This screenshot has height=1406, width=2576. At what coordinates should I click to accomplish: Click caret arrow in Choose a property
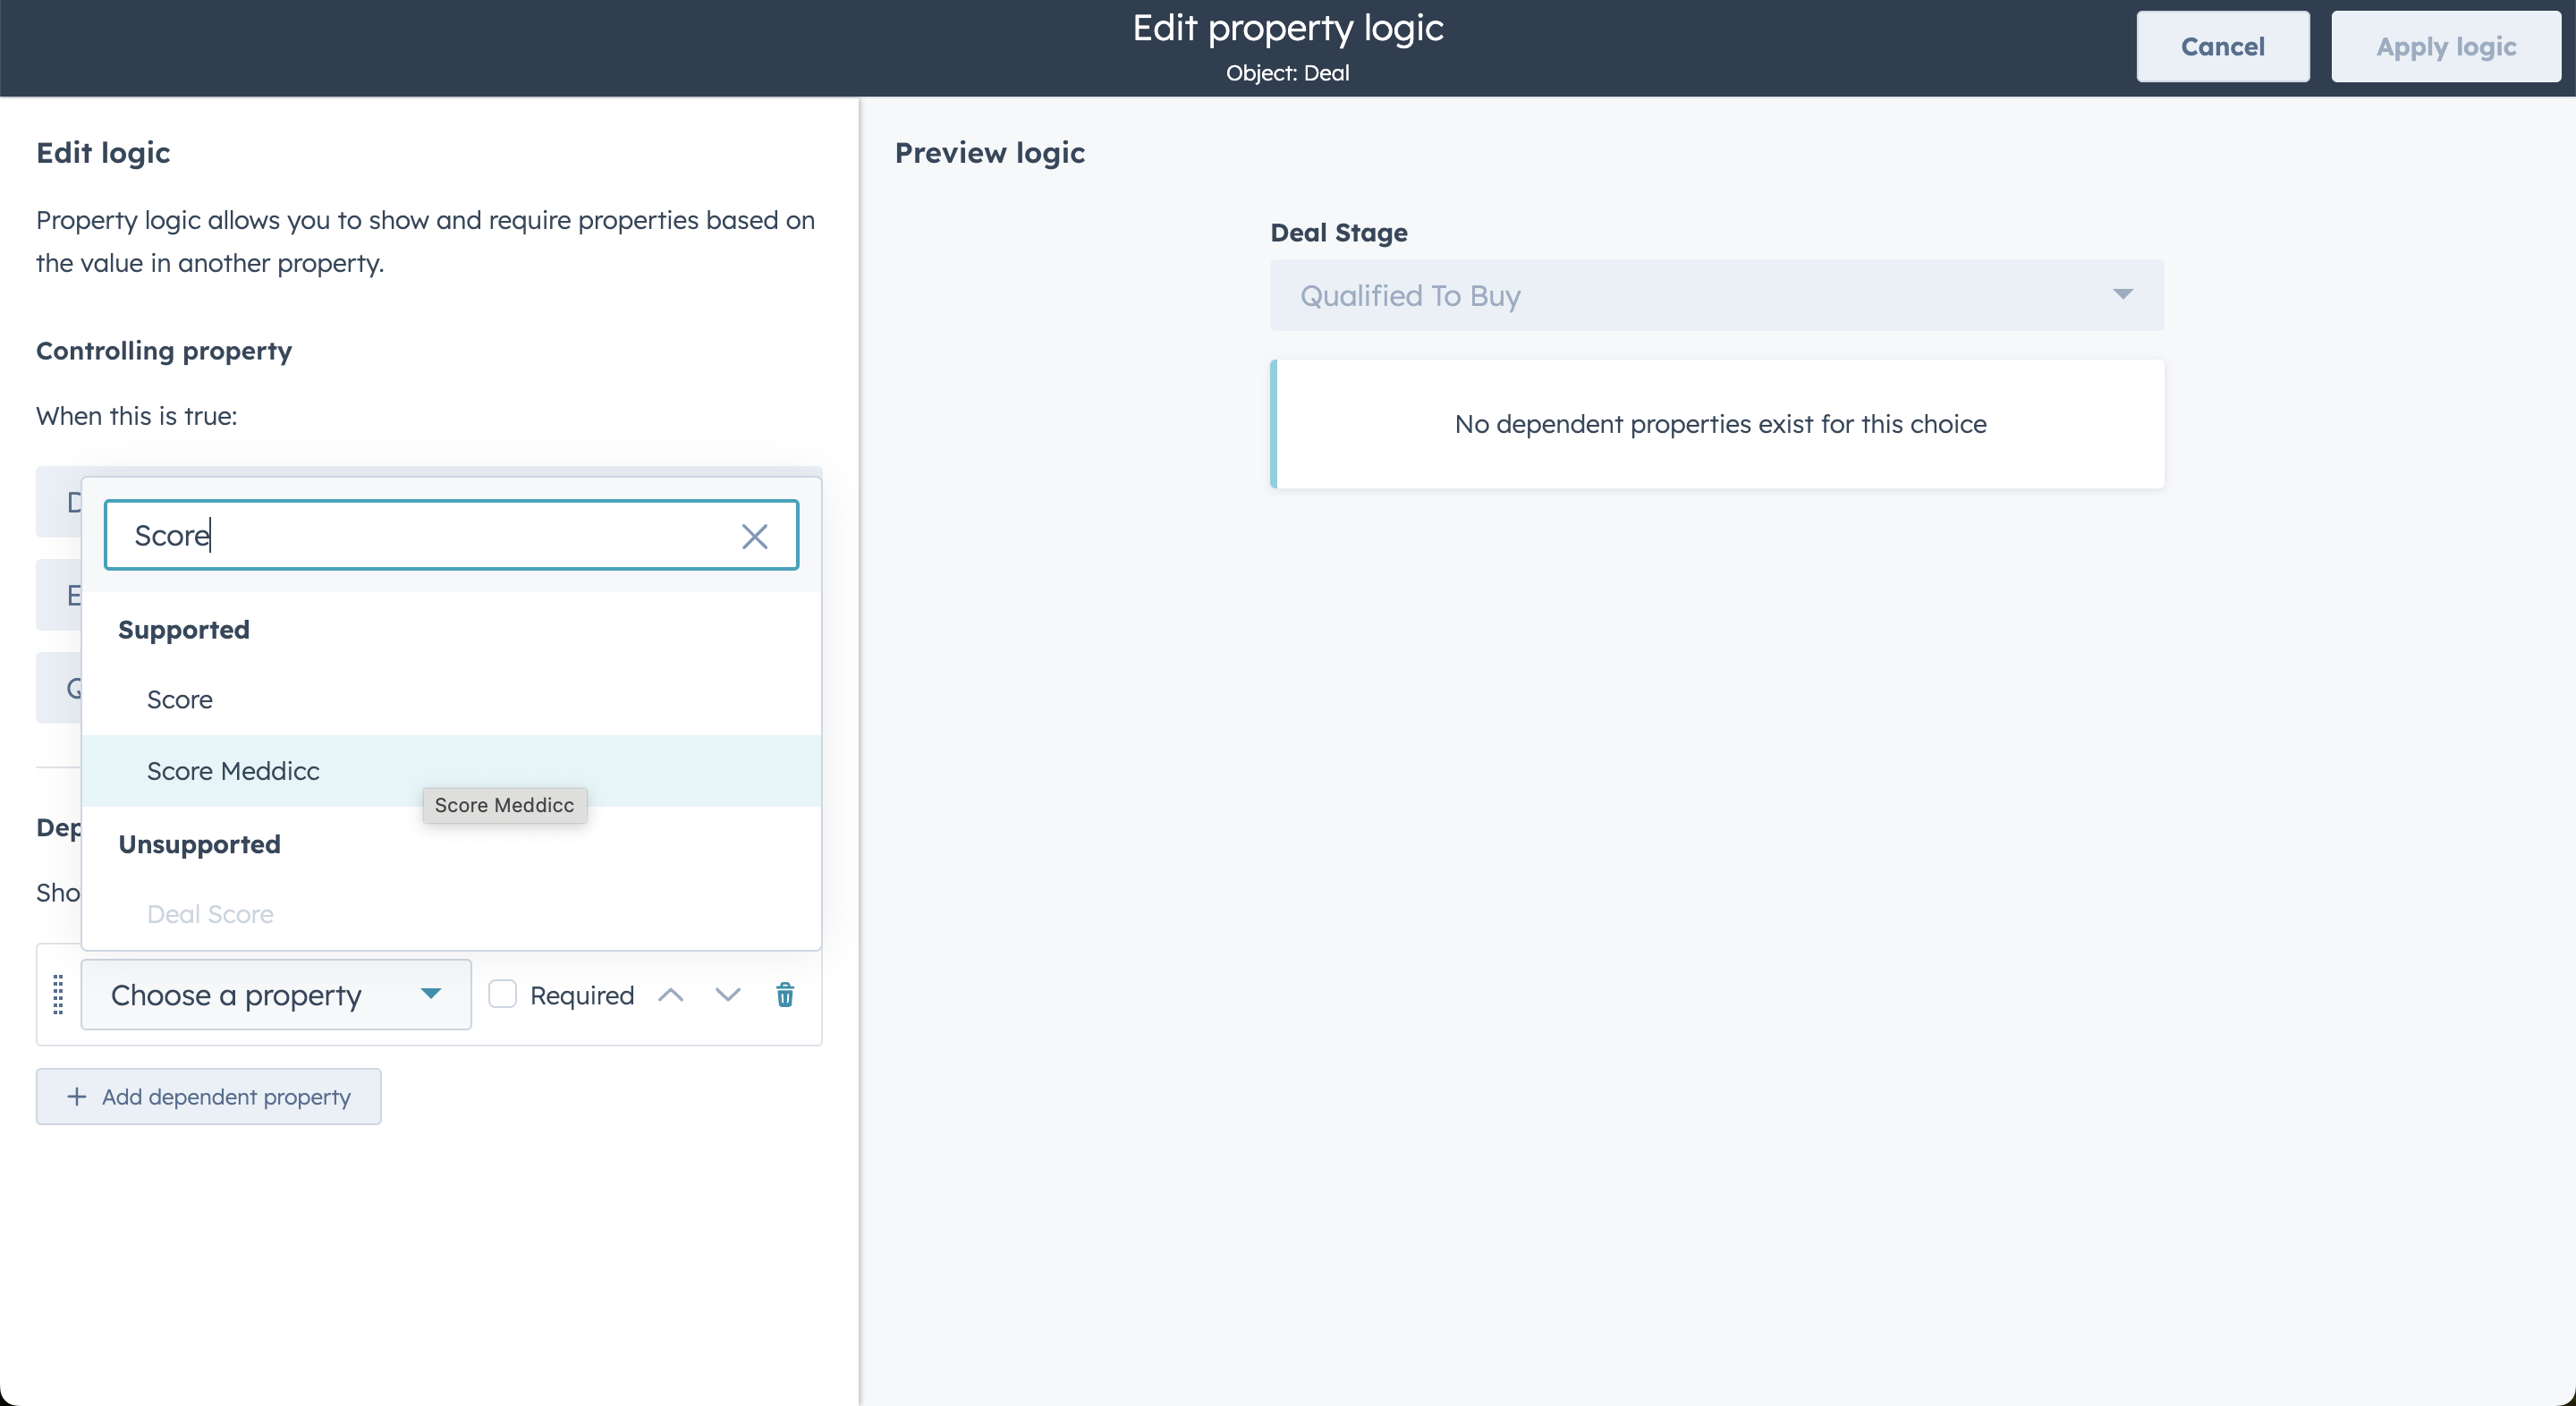[x=431, y=994]
